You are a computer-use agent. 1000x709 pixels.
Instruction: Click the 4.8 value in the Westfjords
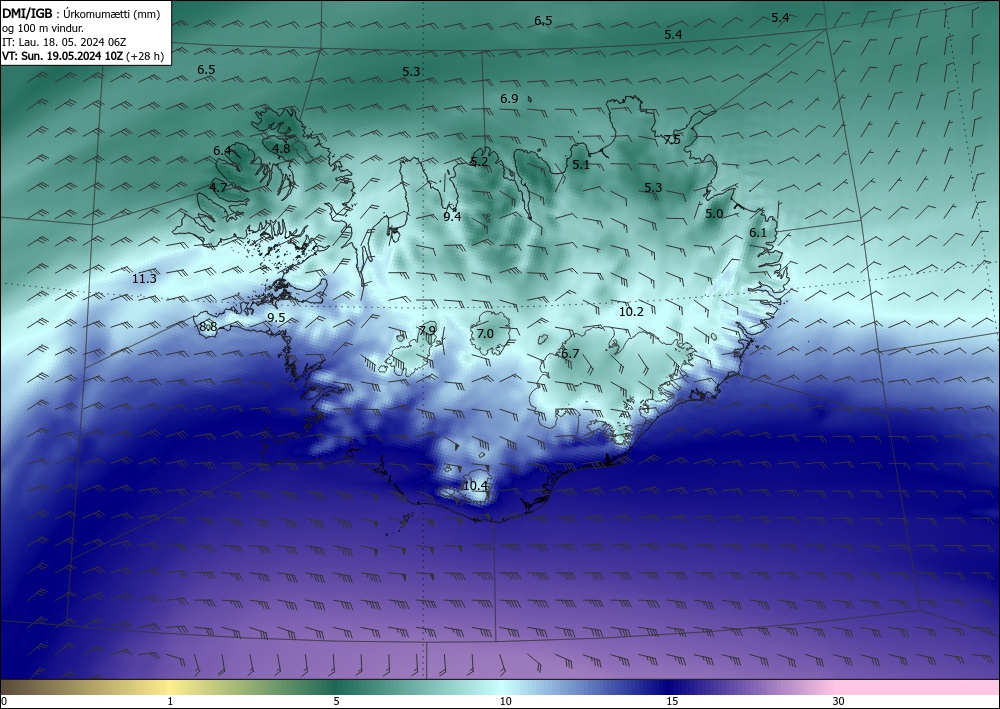[x=281, y=149]
